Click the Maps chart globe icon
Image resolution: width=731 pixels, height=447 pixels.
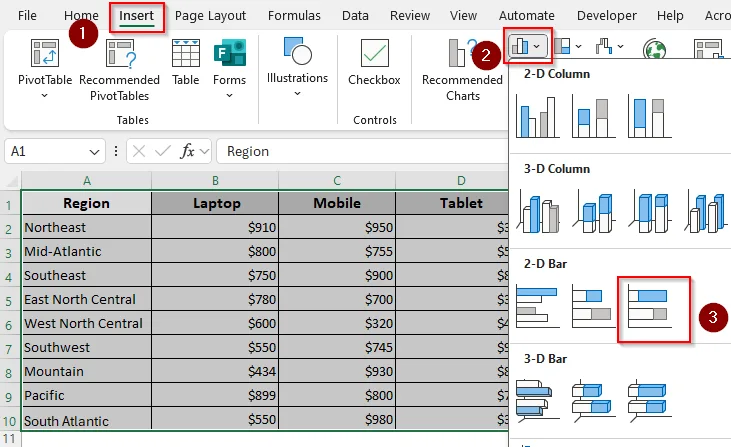click(654, 49)
